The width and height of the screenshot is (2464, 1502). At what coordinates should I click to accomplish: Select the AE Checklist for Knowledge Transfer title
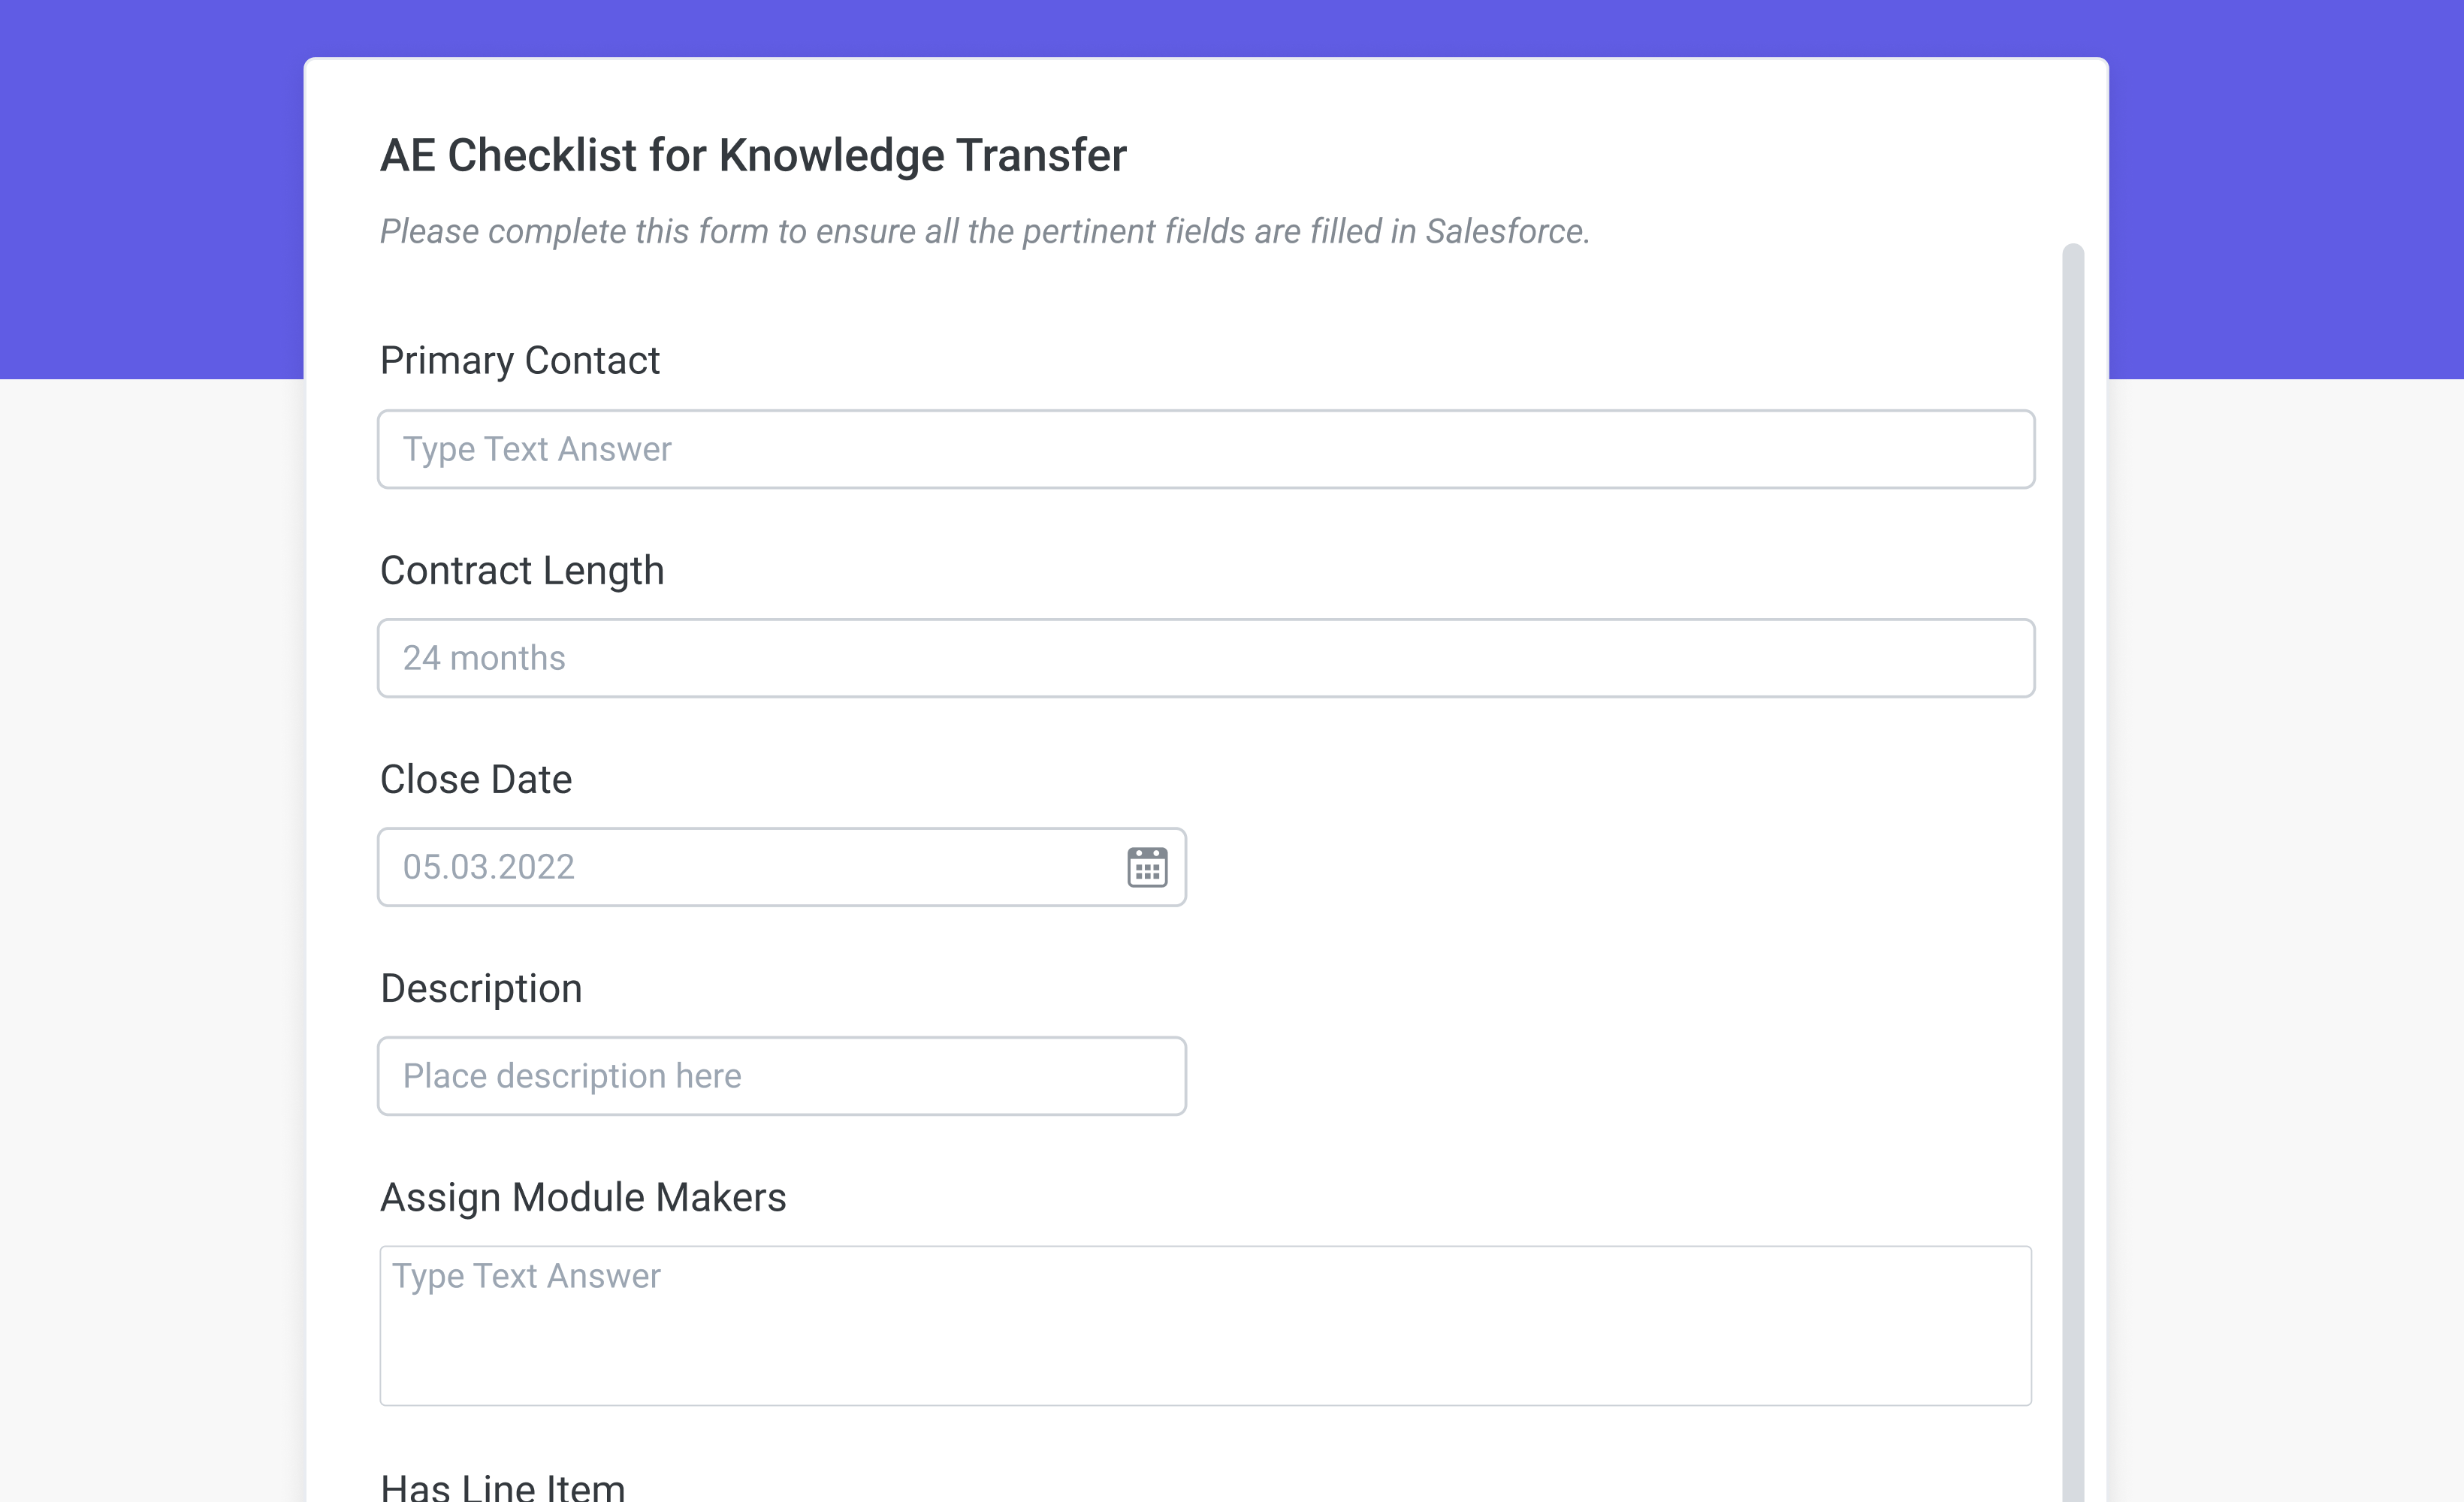(753, 154)
